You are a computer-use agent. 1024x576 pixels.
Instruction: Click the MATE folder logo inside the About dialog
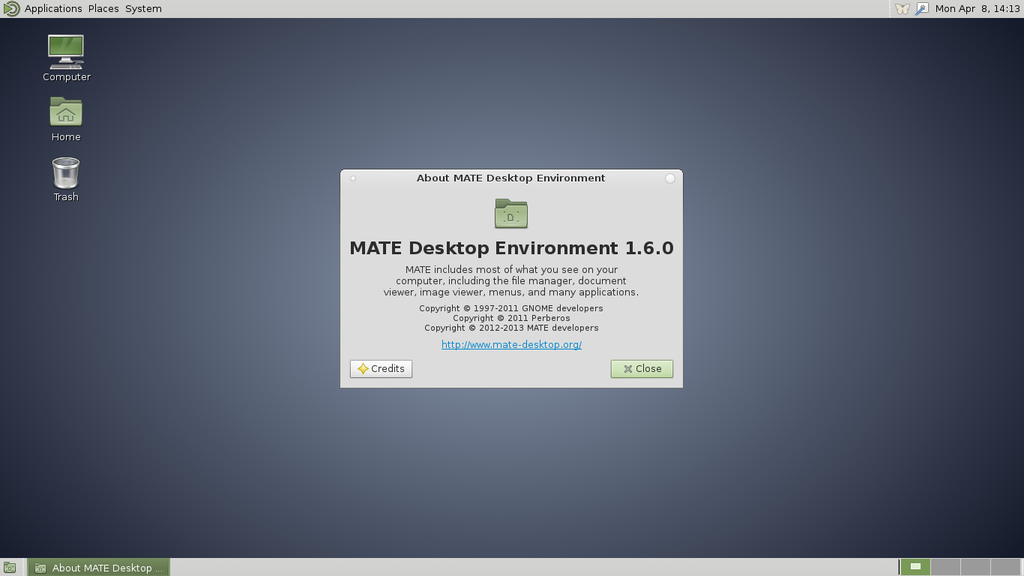coord(511,212)
